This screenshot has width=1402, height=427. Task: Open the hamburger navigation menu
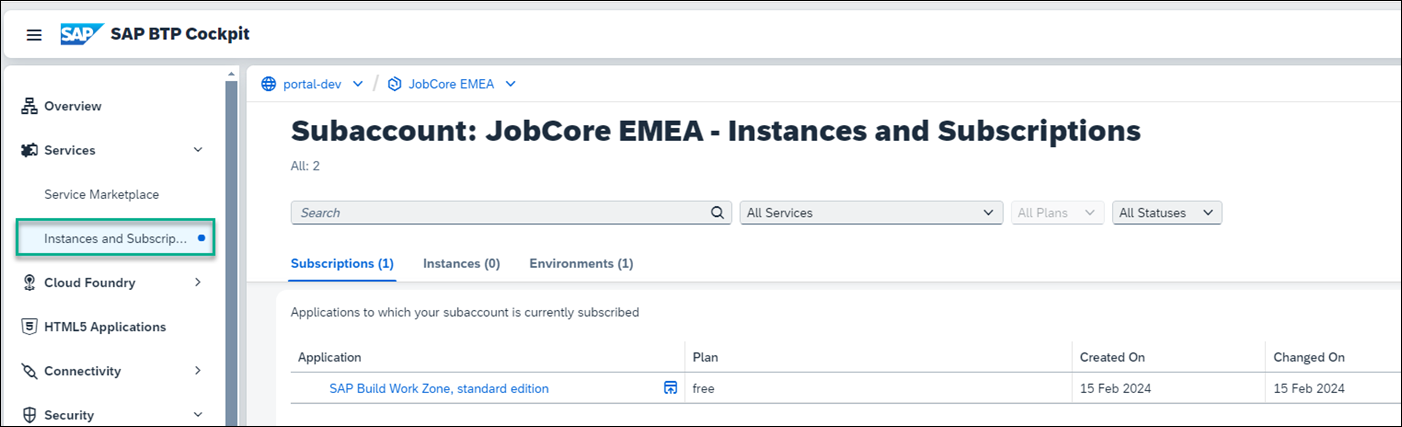point(34,35)
